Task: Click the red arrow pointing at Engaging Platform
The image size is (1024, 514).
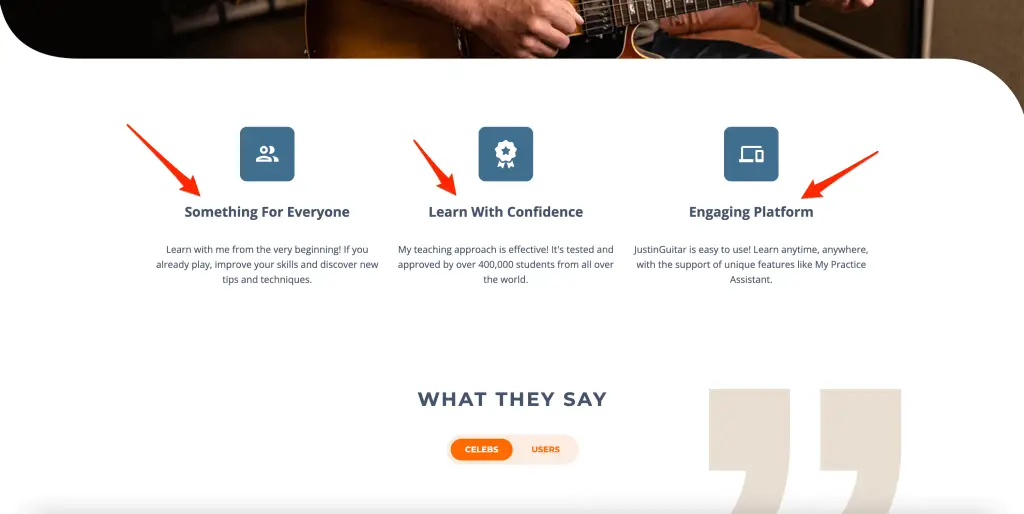Action: [x=840, y=175]
